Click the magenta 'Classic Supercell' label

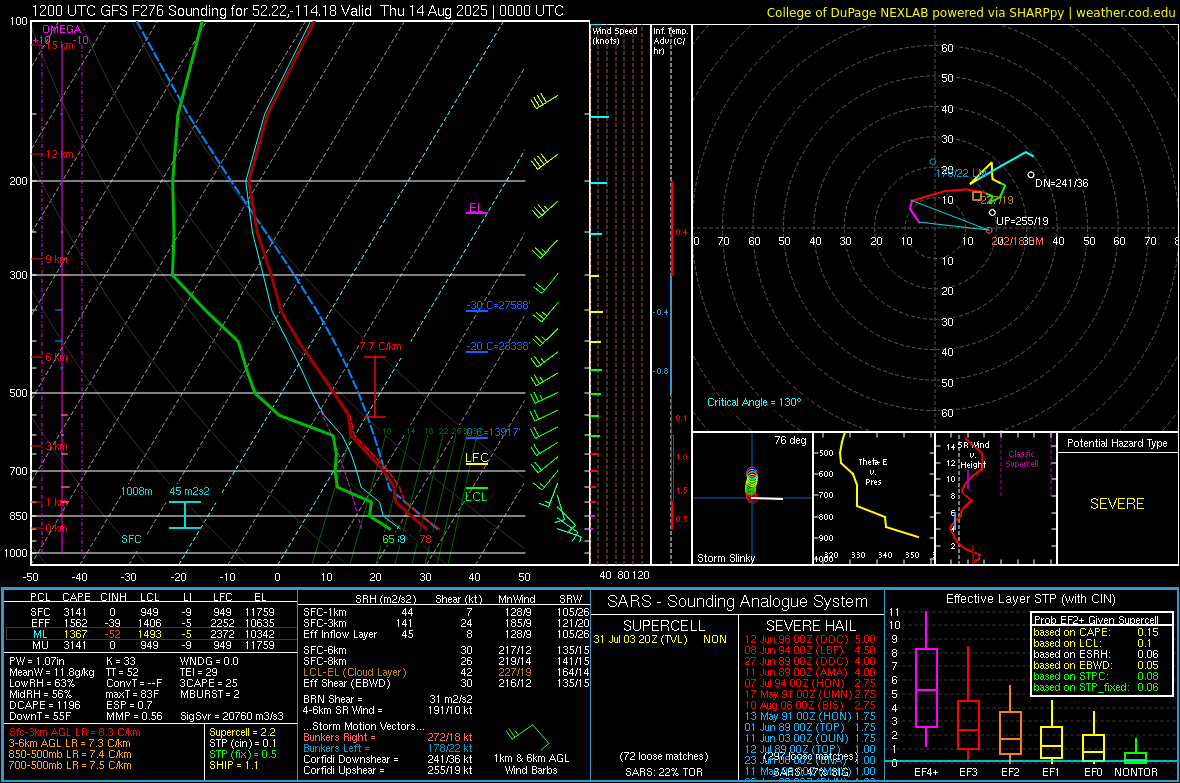[1022, 459]
